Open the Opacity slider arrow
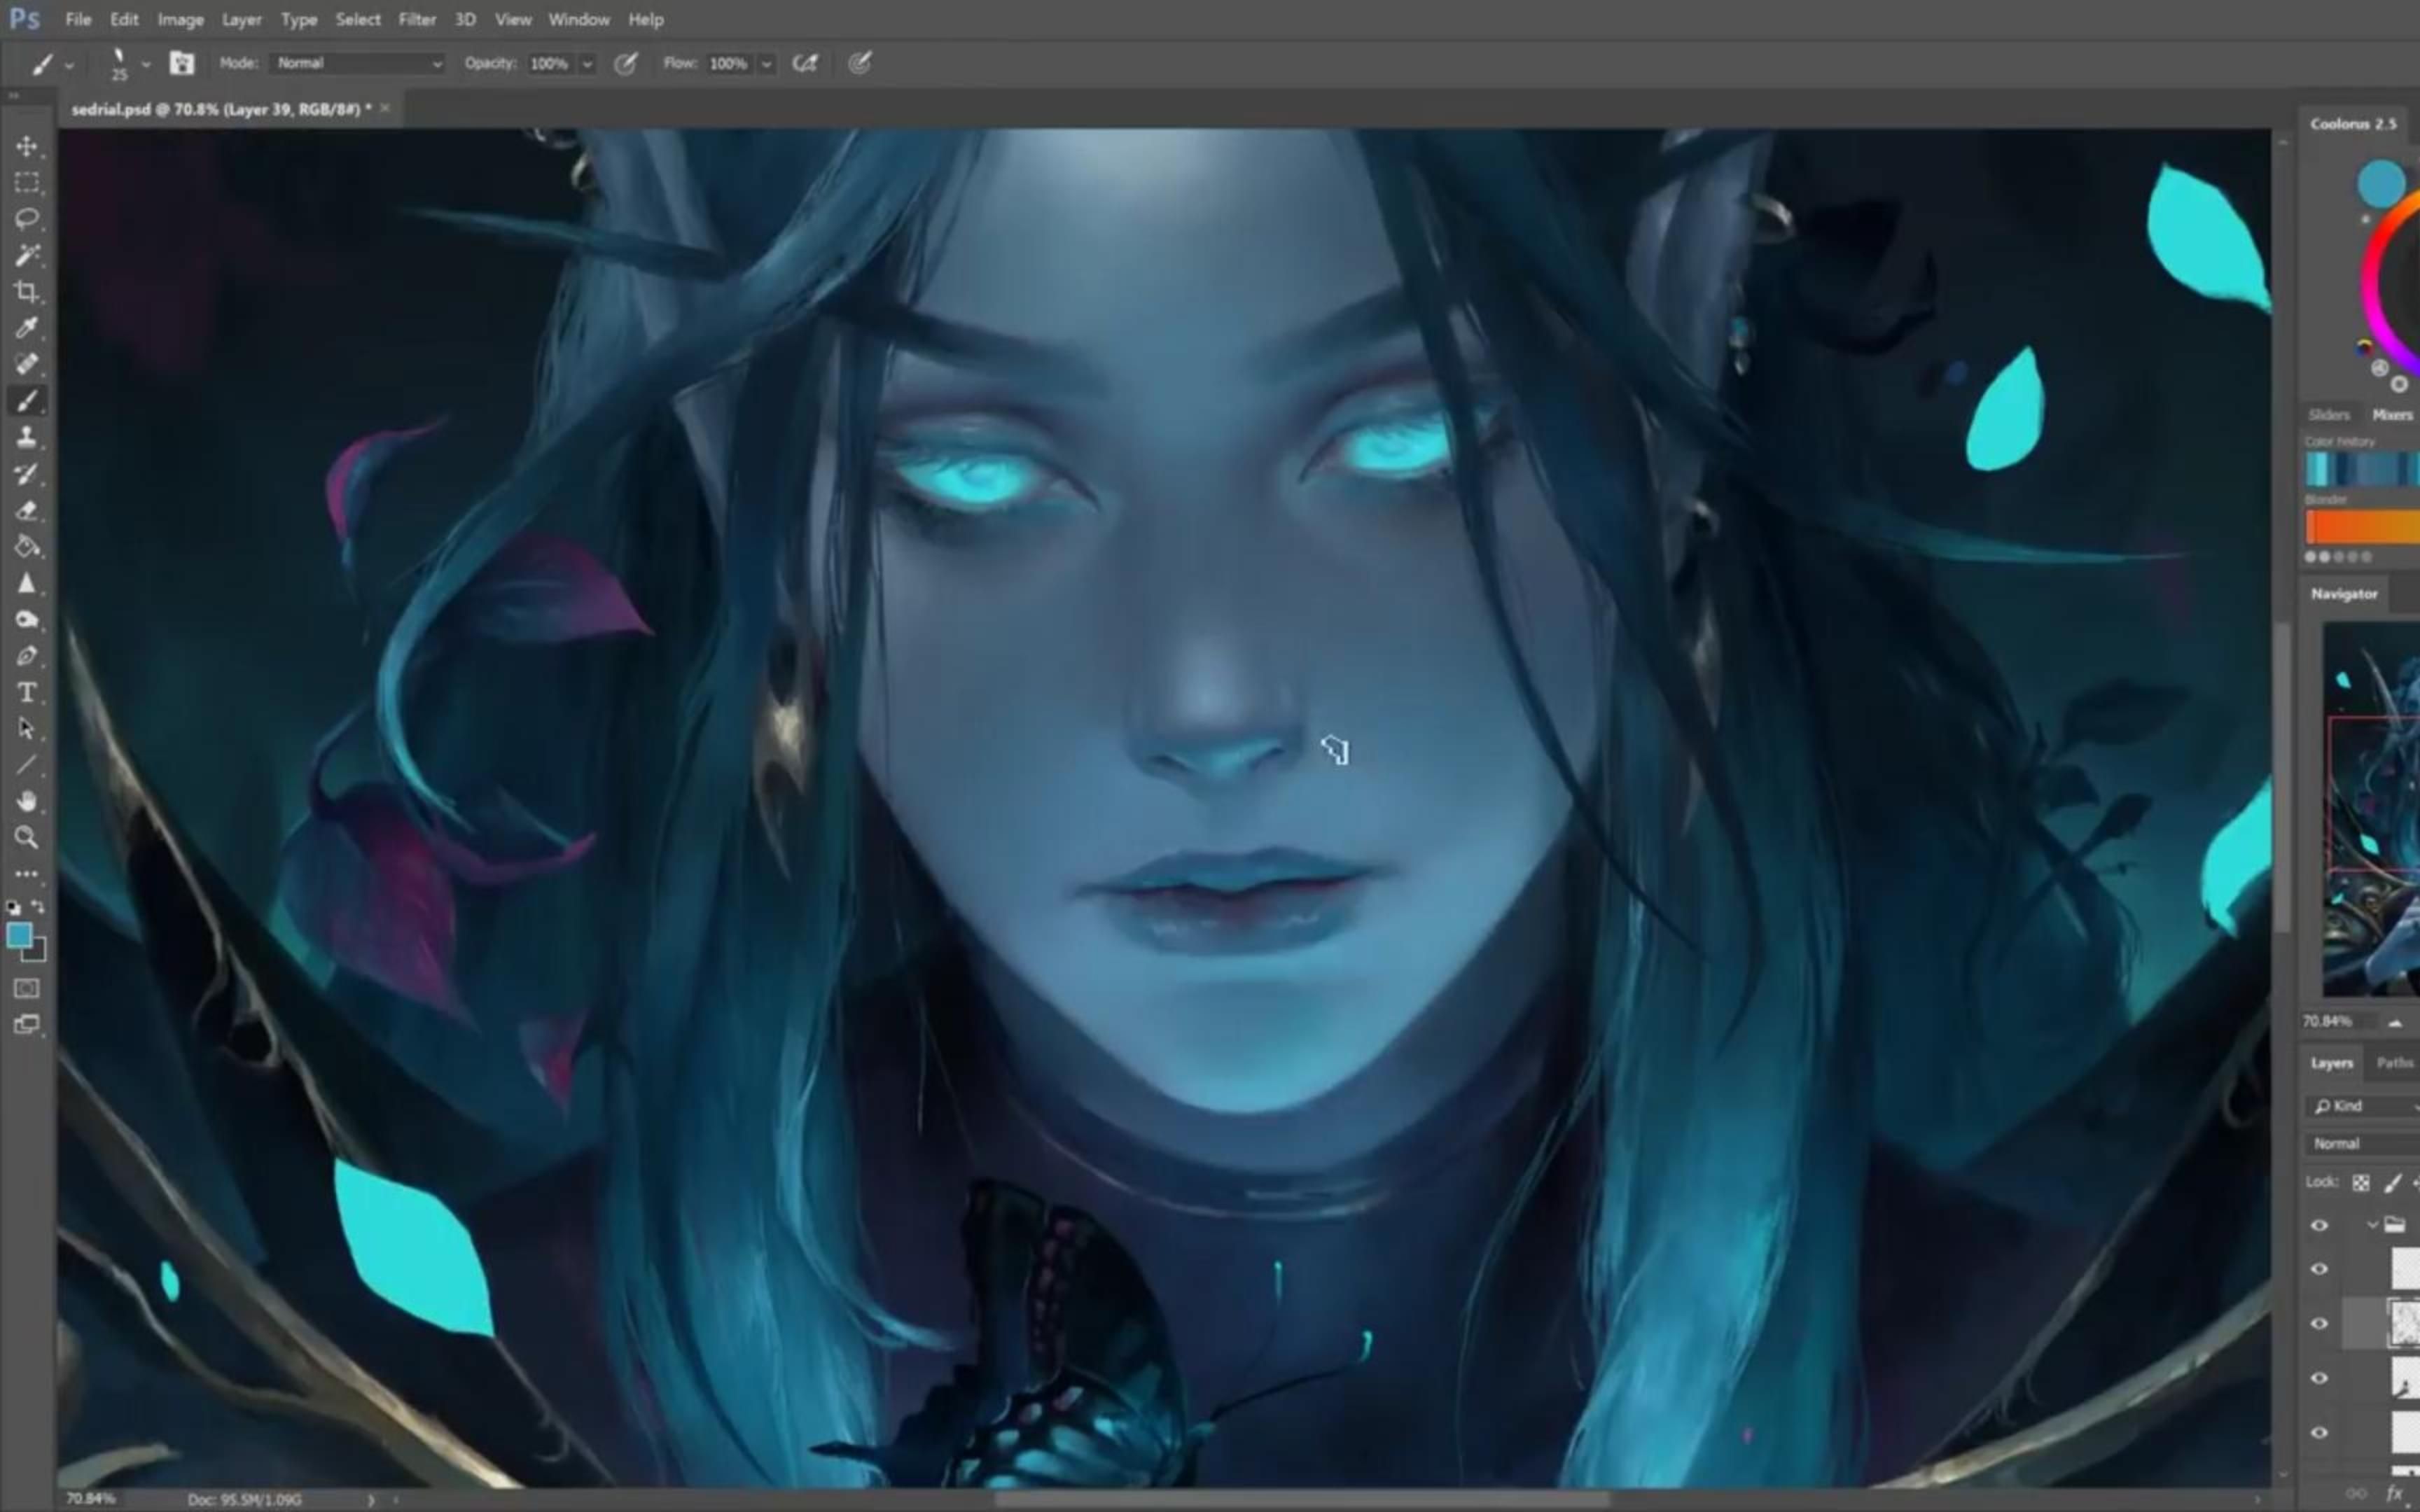2420x1512 pixels. pos(587,64)
